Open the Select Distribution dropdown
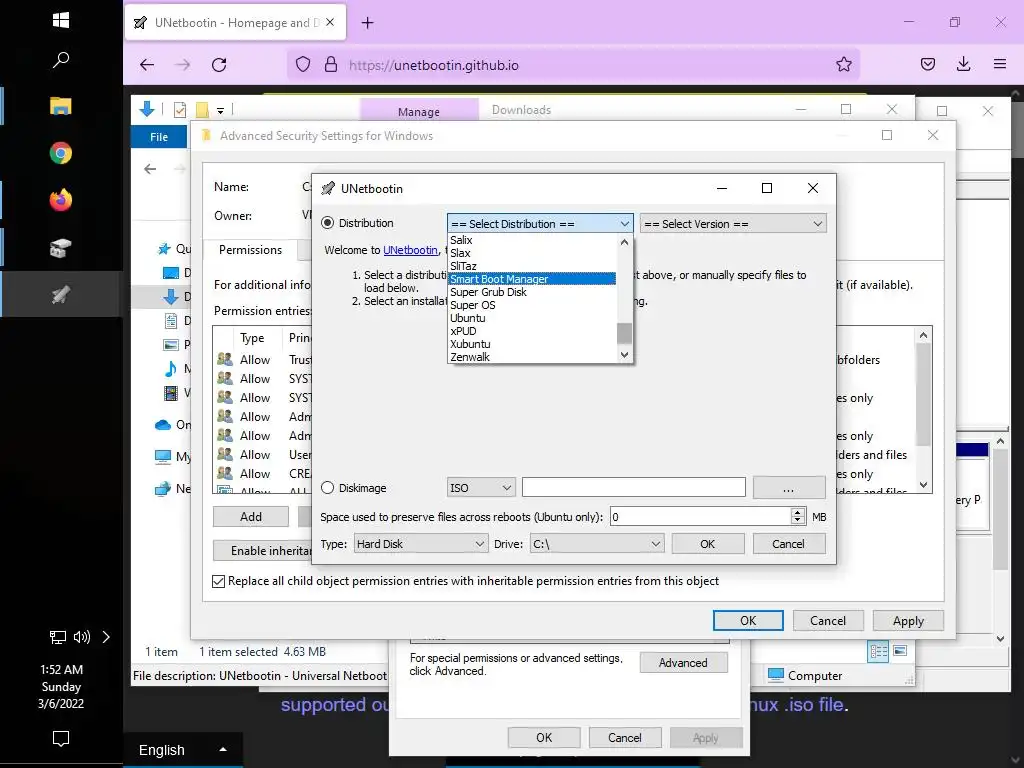The image size is (1024, 768). [x=540, y=224]
